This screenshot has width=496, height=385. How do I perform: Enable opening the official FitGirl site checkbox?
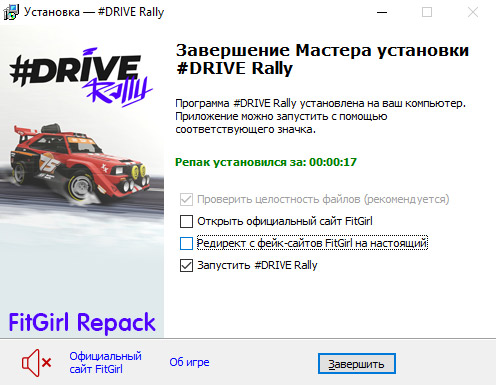[x=186, y=221]
